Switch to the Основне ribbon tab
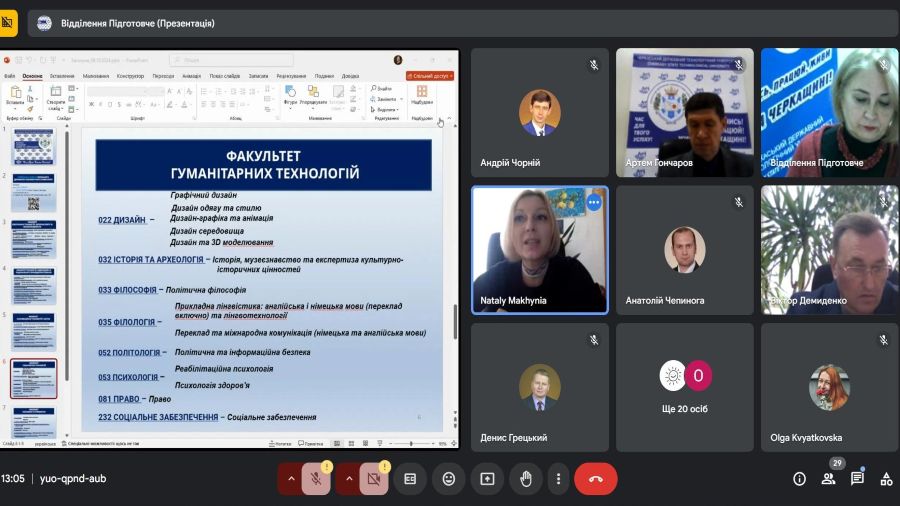 click(x=33, y=76)
